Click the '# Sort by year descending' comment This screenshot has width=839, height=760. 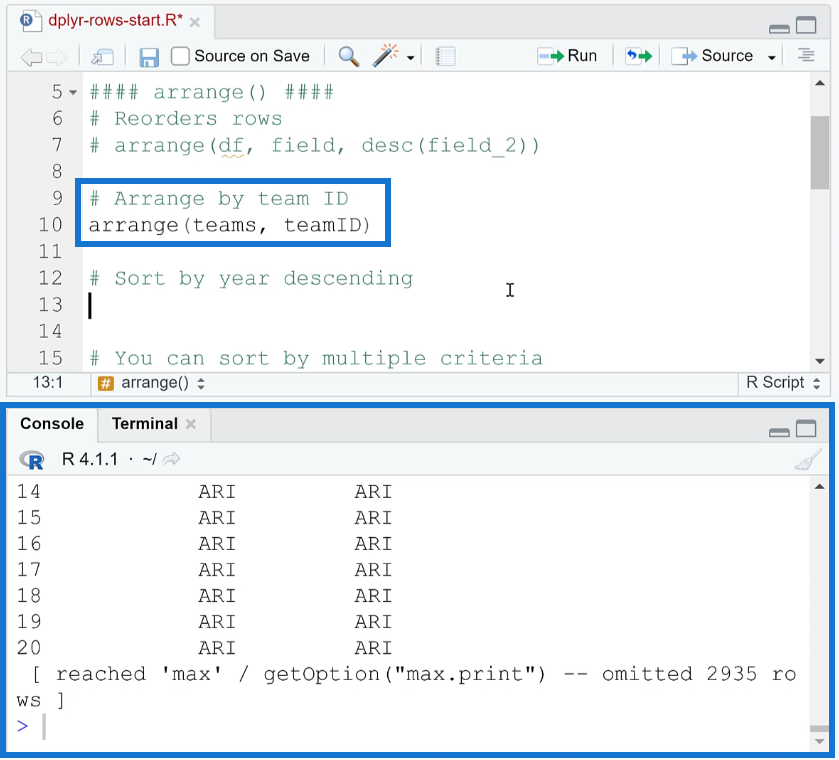point(251,279)
